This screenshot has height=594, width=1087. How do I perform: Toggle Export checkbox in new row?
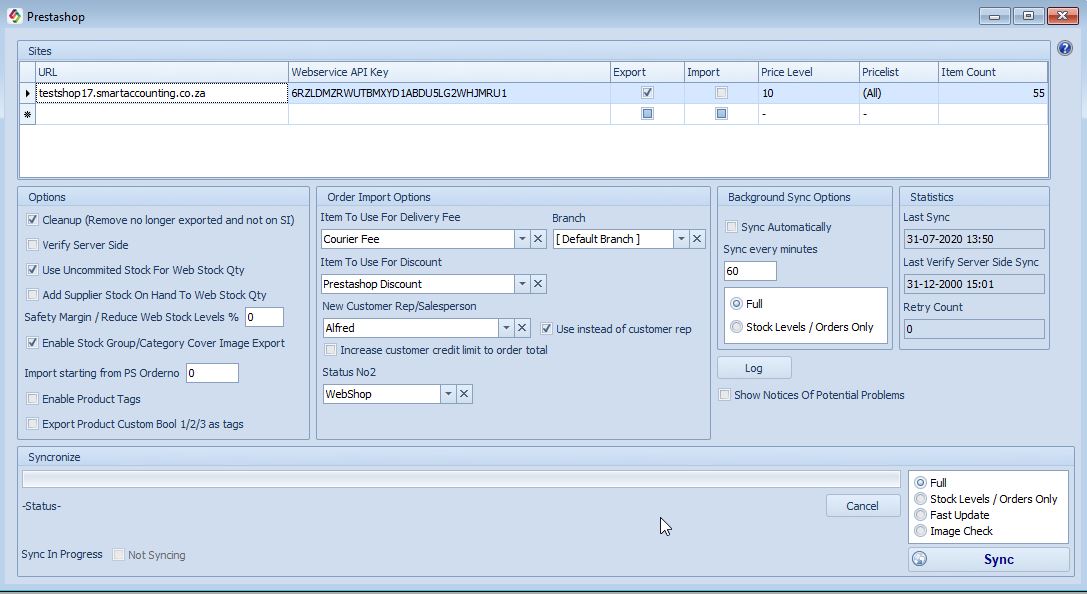pyautogui.click(x=647, y=114)
